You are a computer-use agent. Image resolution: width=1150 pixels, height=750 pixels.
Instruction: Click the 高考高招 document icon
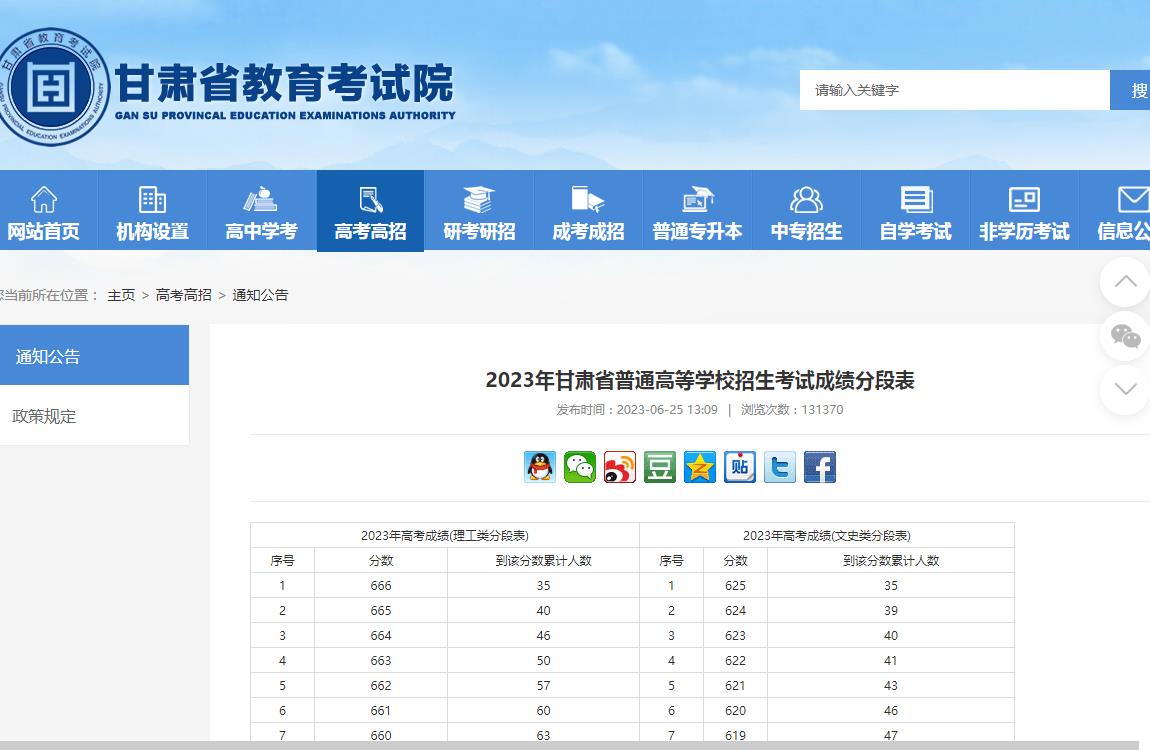click(370, 199)
